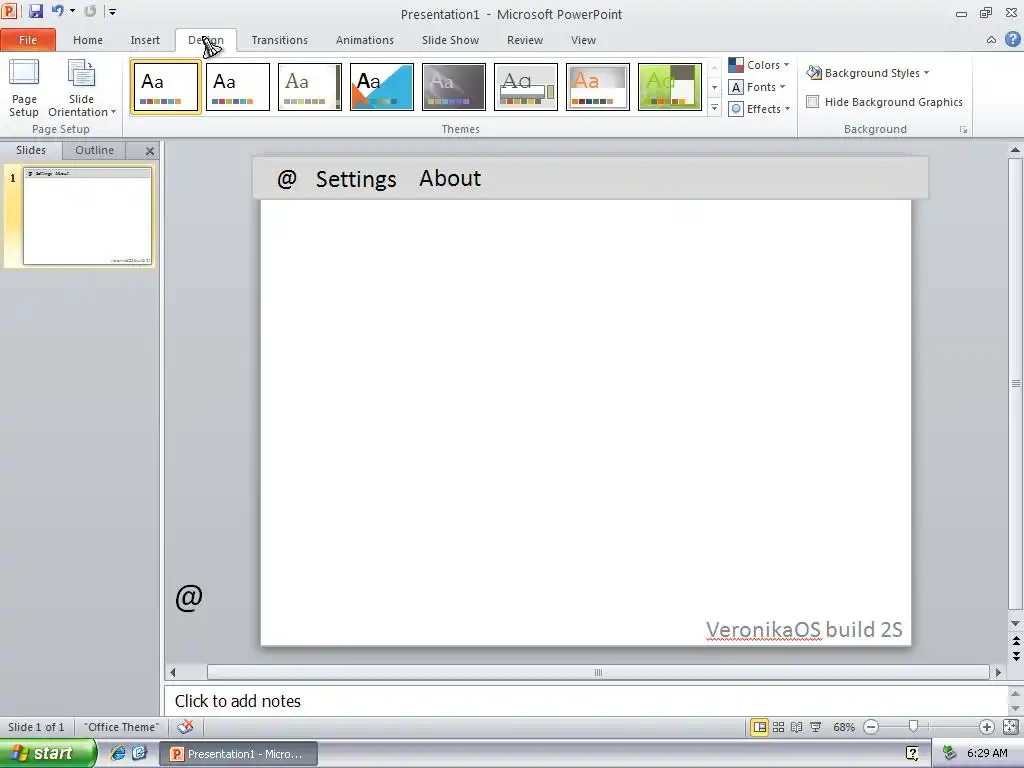Open PowerPoint Help question mark icon
This screenshot has height=768, width=1024.
point(1012,39)
